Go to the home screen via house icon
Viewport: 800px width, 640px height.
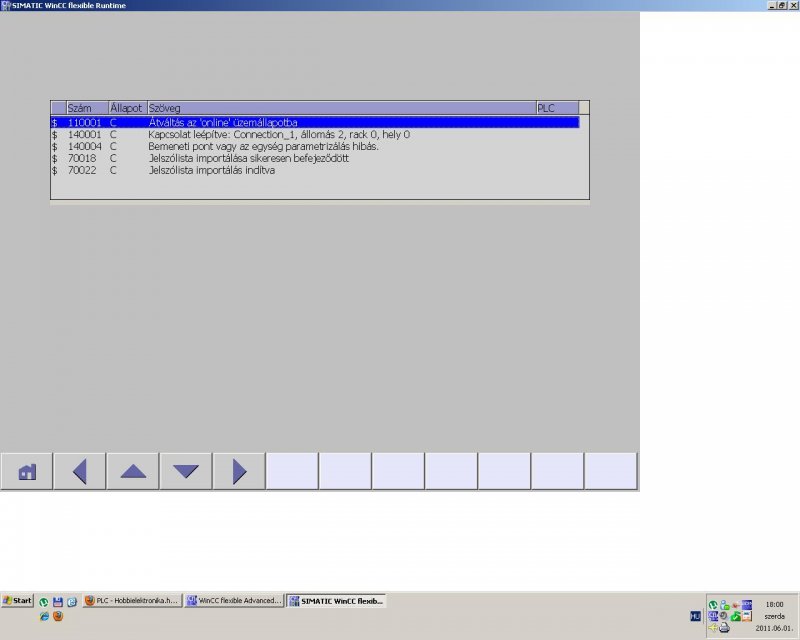click(27, 471)
